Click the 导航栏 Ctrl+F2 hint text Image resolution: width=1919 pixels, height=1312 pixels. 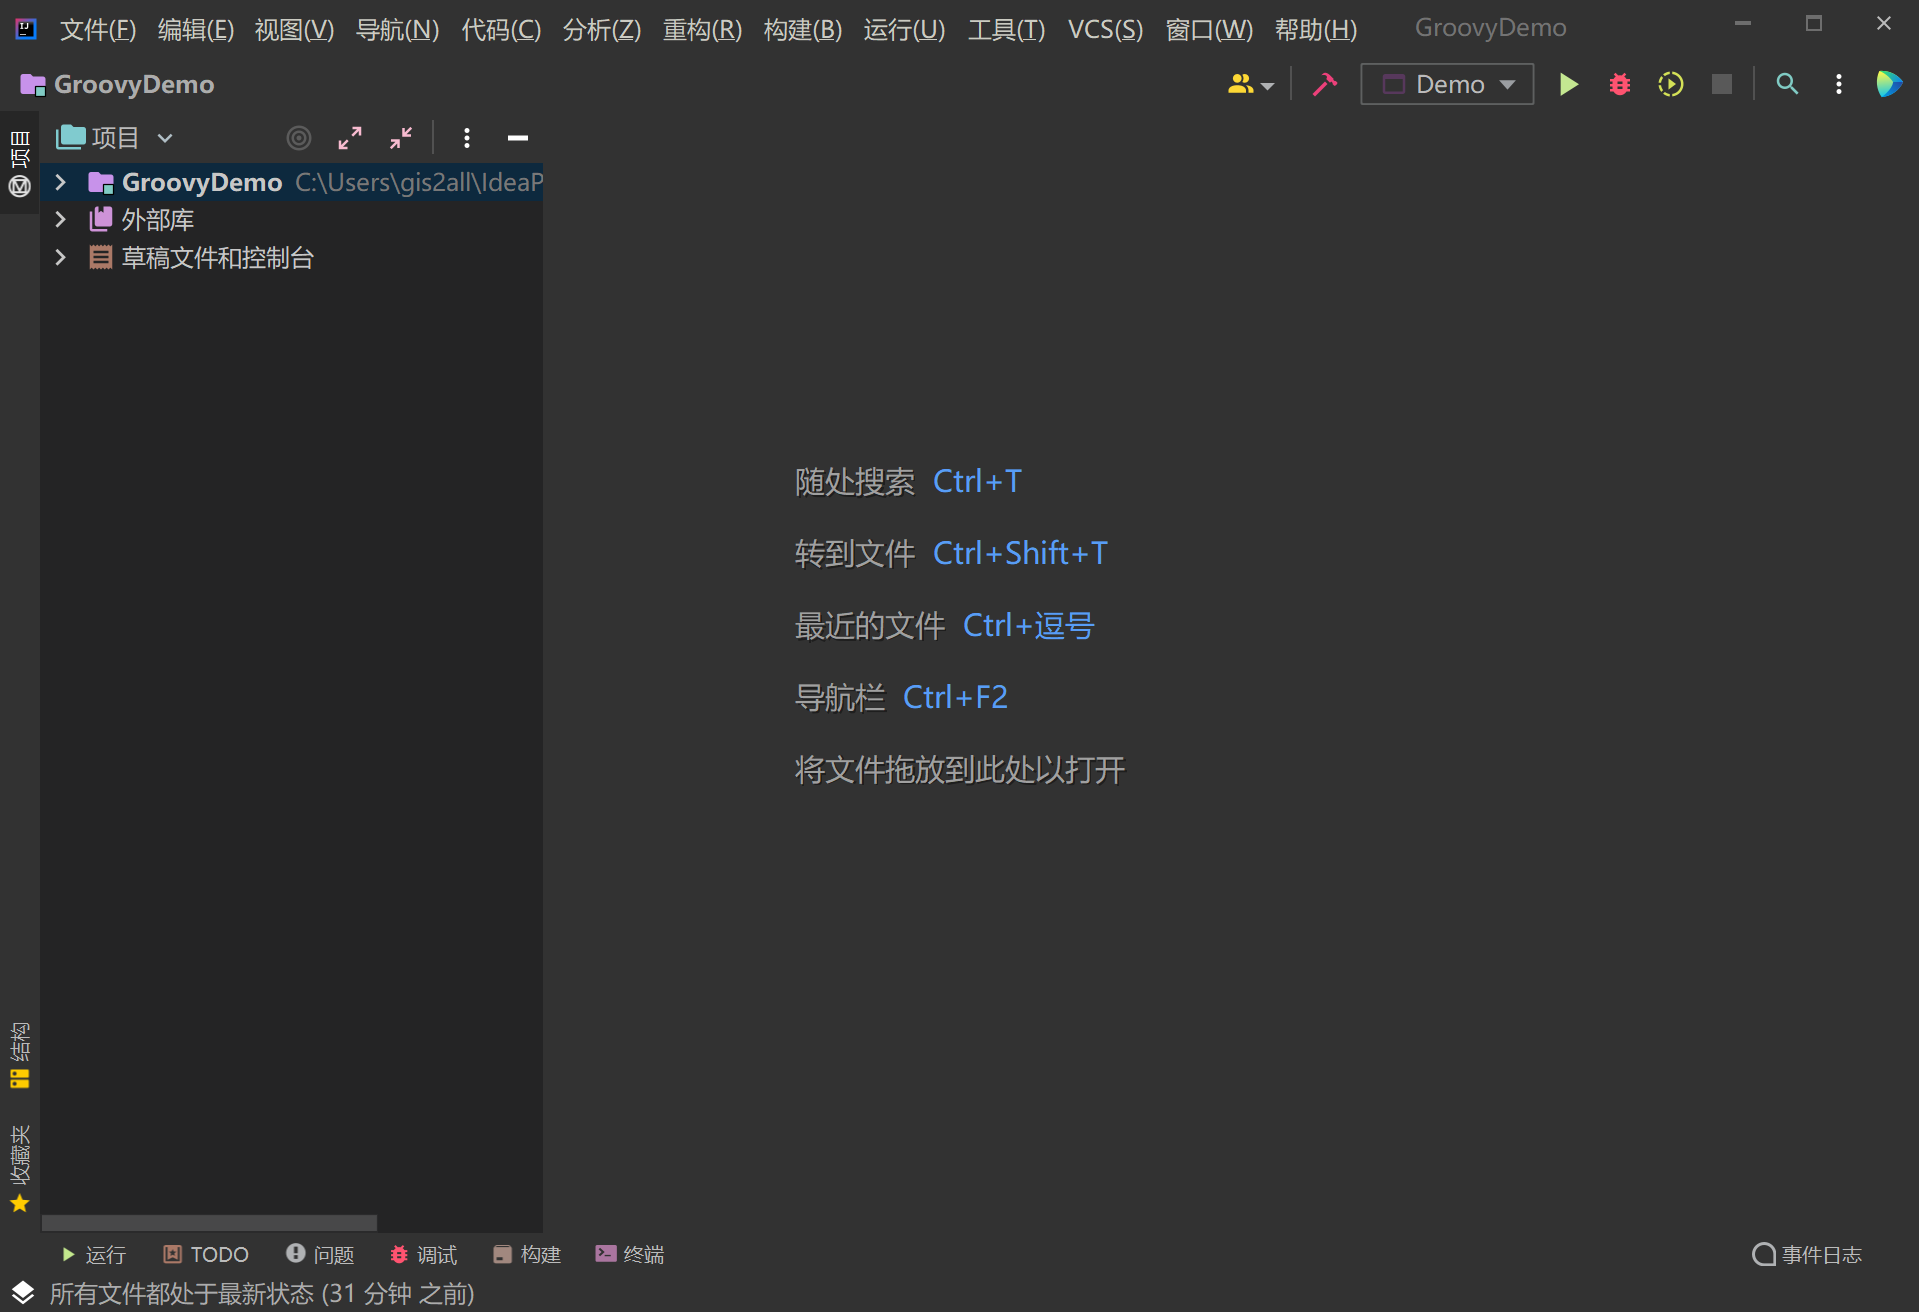coord(901,698)
